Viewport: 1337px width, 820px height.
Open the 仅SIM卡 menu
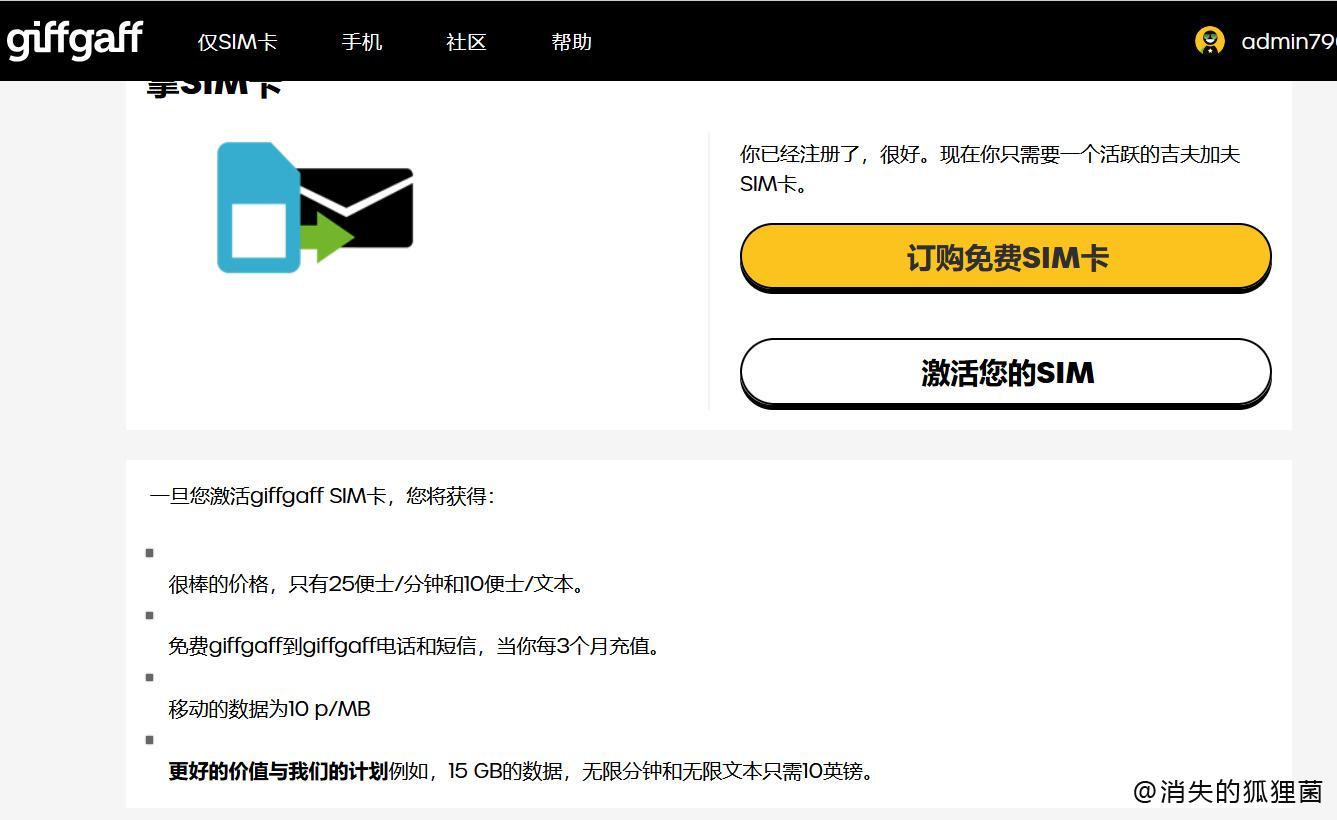(237, 42)
